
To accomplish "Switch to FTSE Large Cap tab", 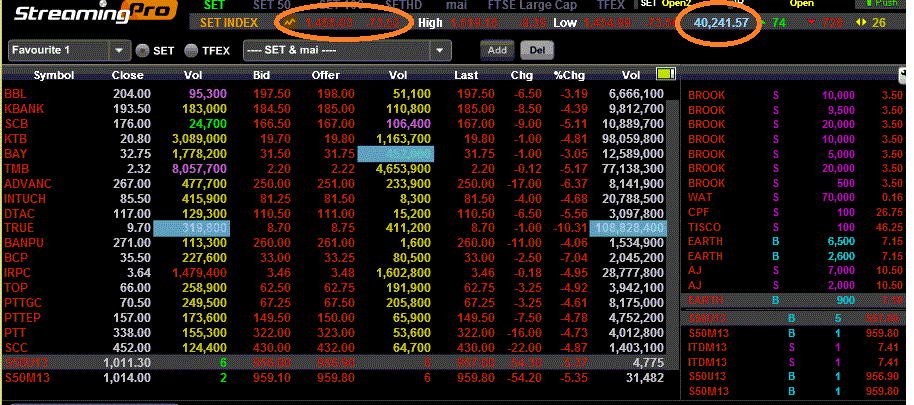I will pos(533,5).
